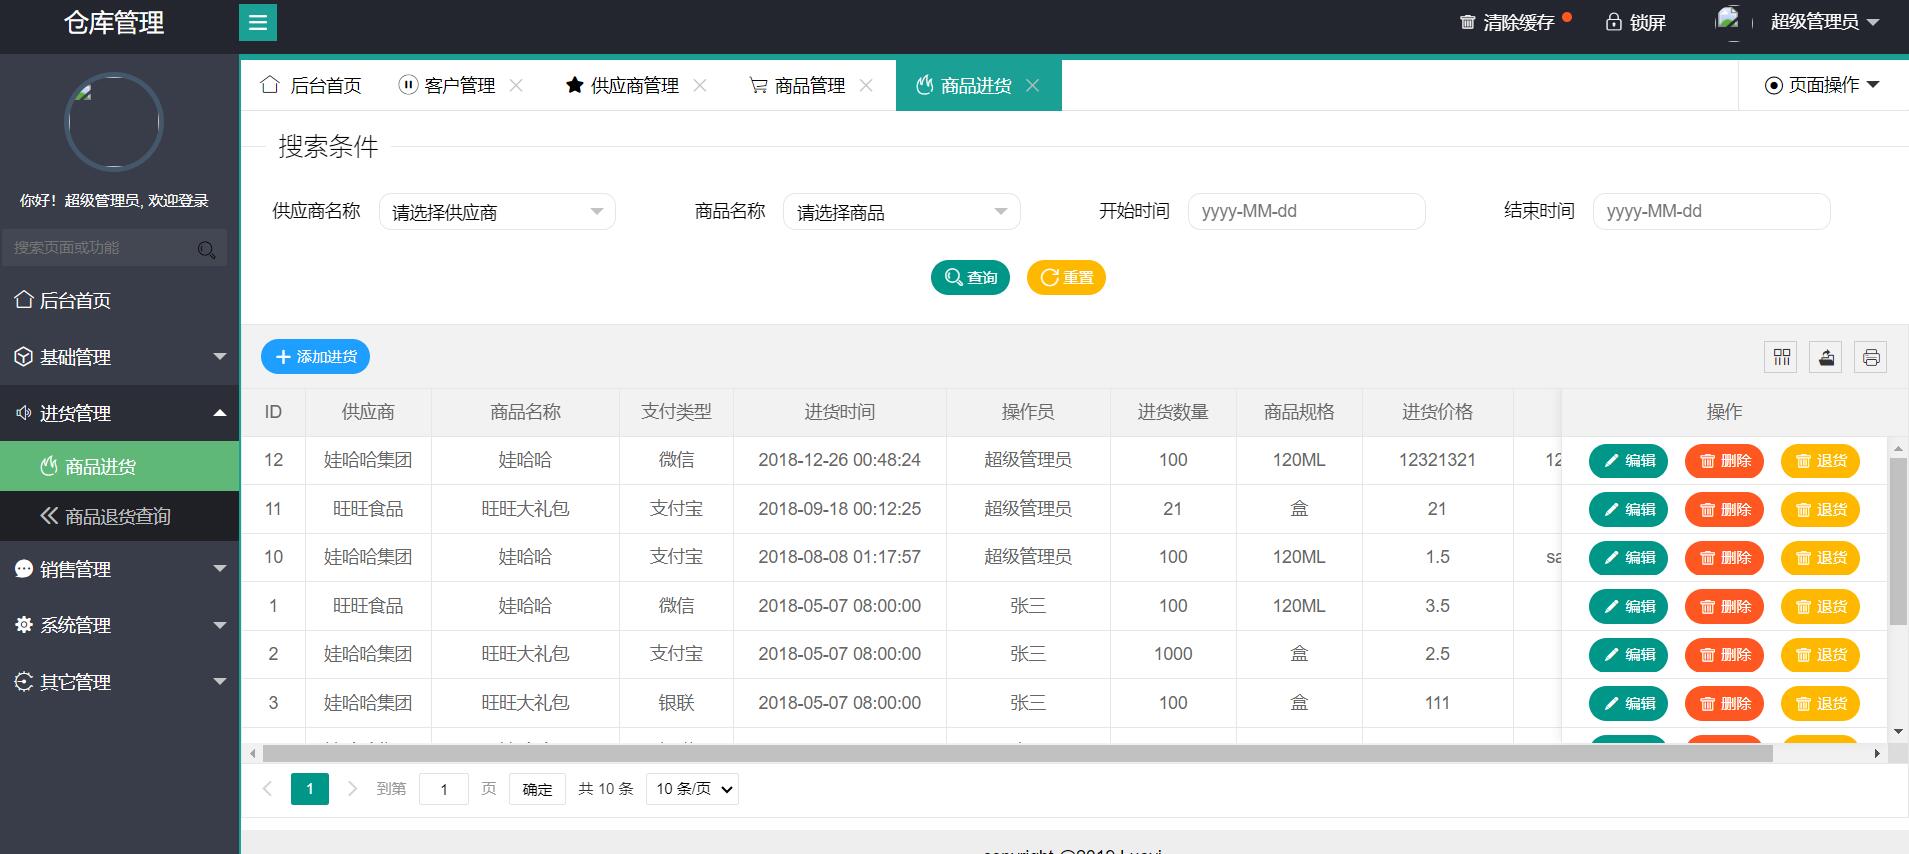The image size is (1909, 854).
Task: Click the scroll-right arrow of table scrollbar
Action: tap(1877, 753)
